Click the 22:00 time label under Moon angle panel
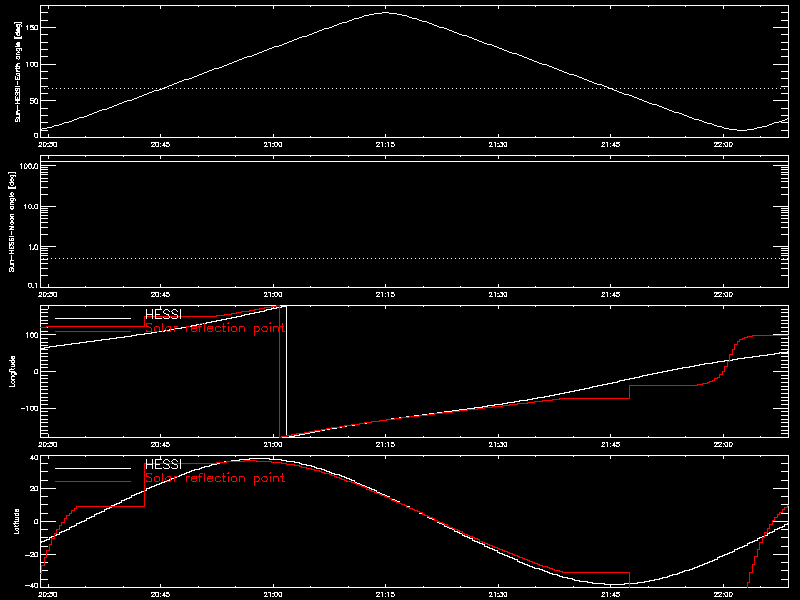 (x=723, y=294)
